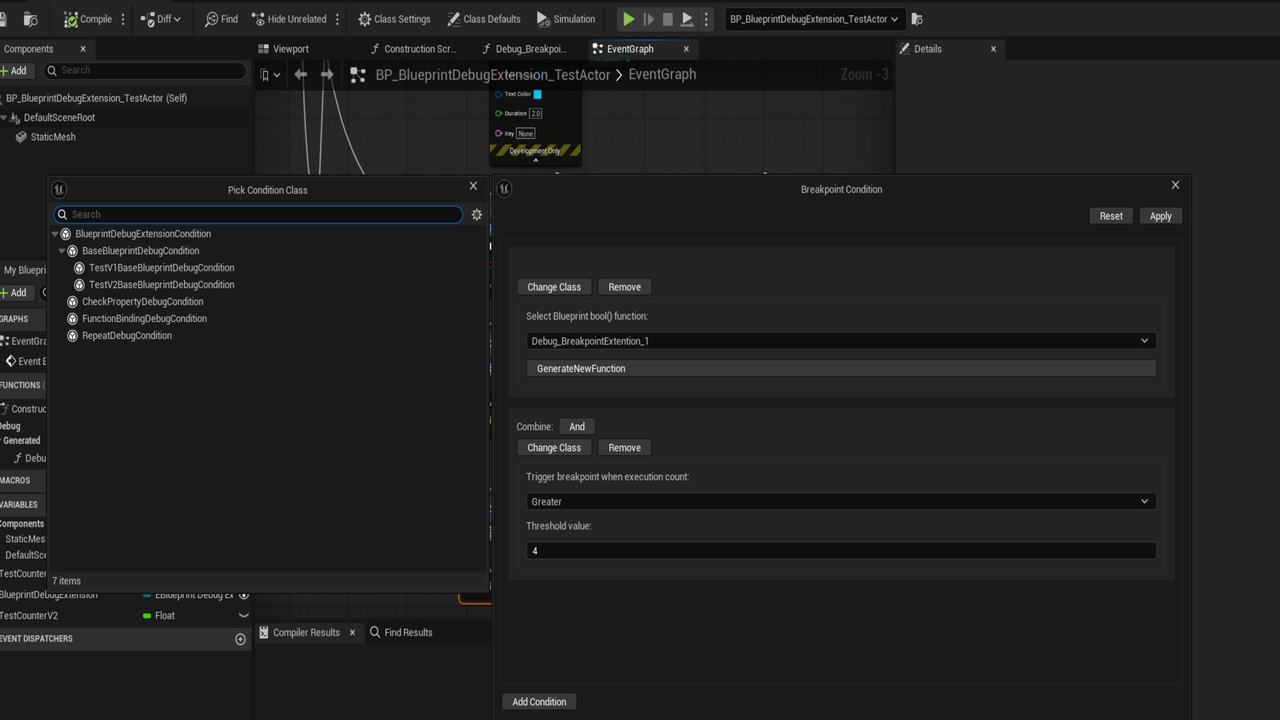Image resolution: width=1280 pixels, height=720 pixels.
Task: Click the Text Color swatch on the node
Action: coord(537,94)
